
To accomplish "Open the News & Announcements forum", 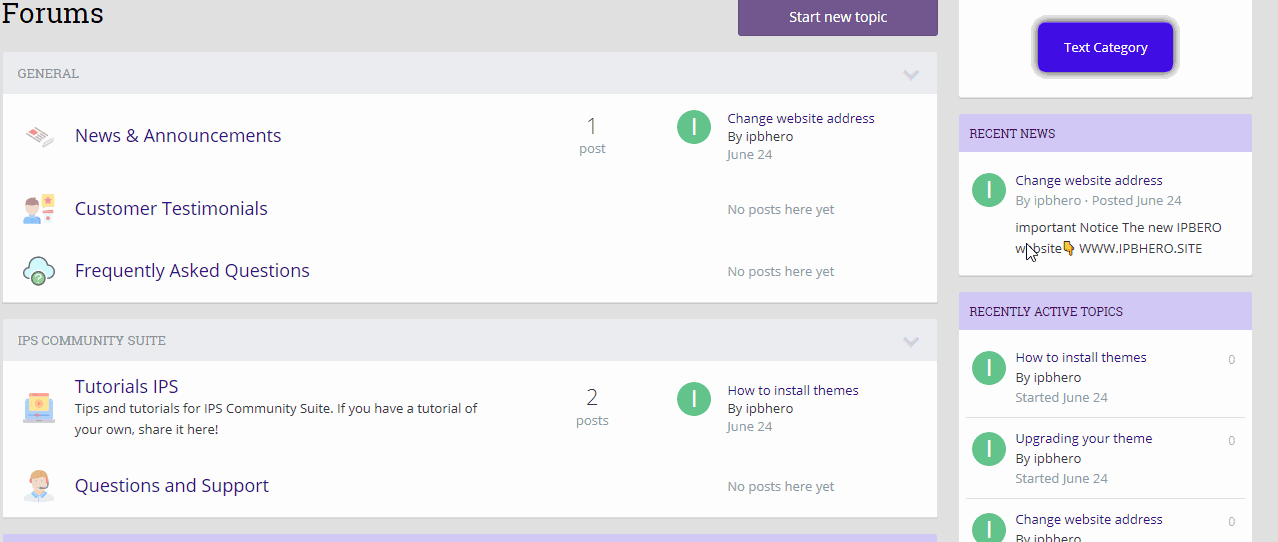I will [x=178, y=136].
